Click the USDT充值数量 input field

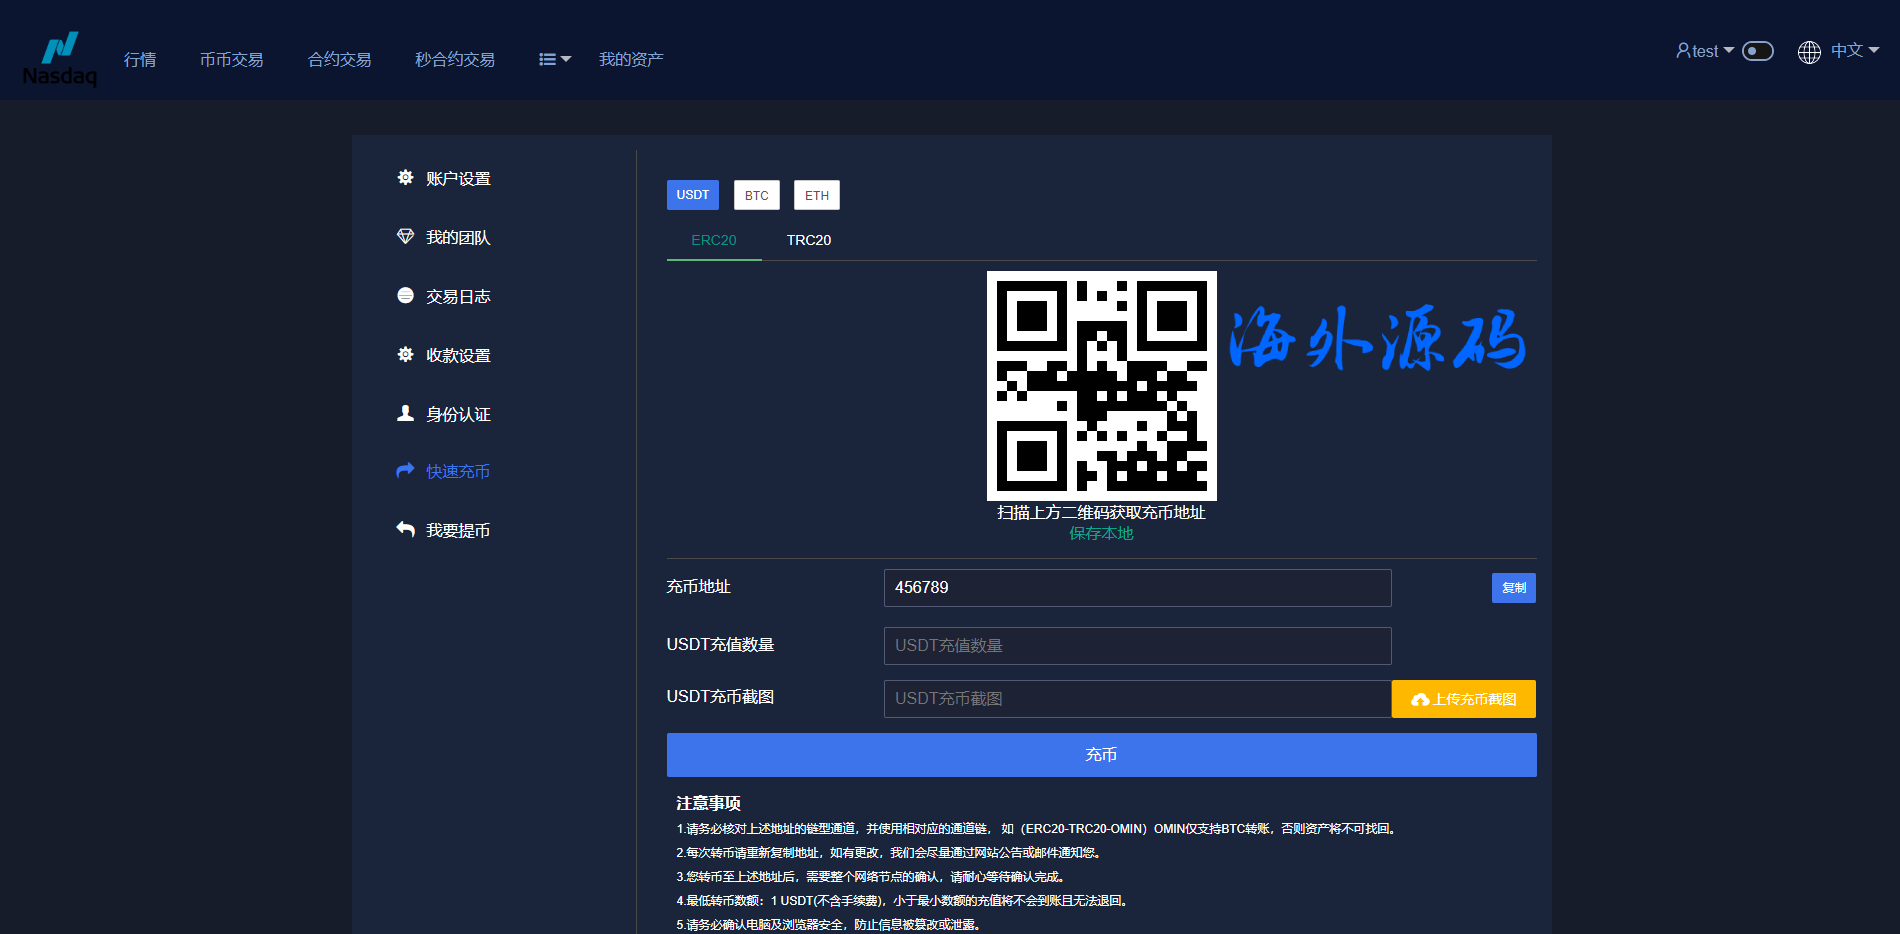[1137, 646]
